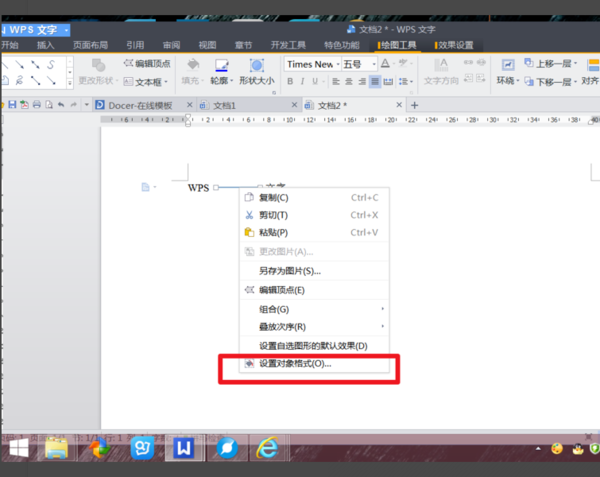
Task: Open Windows Start button
Action: pyautogui.click(x=19, y=448)
